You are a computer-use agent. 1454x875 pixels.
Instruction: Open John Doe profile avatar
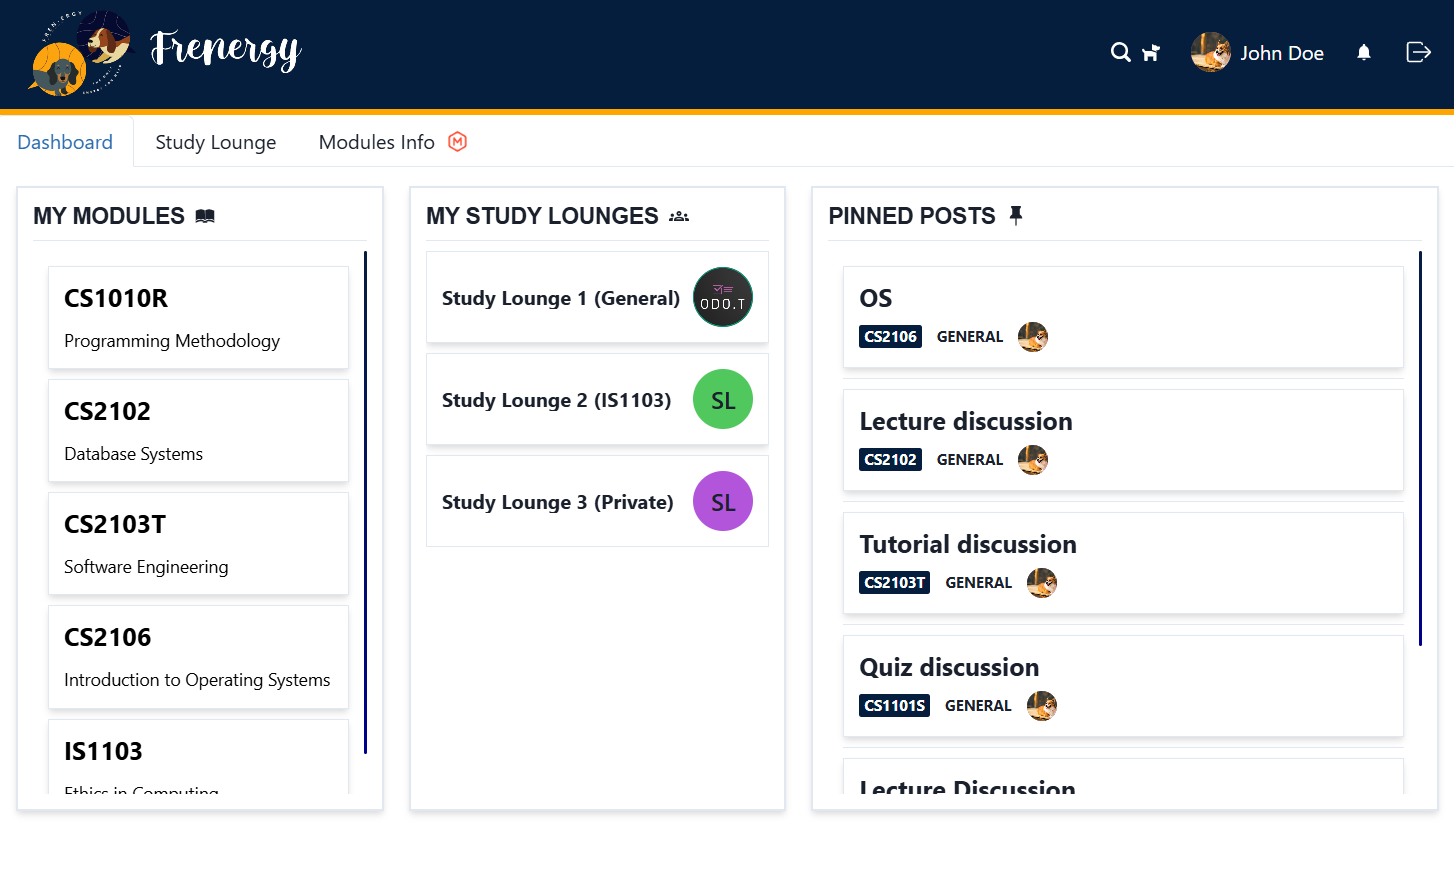click(x=1210, y=52)
